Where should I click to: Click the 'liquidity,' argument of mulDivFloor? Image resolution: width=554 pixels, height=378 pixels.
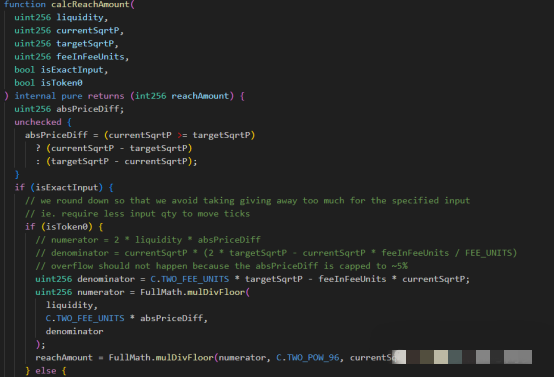[72, 305]
